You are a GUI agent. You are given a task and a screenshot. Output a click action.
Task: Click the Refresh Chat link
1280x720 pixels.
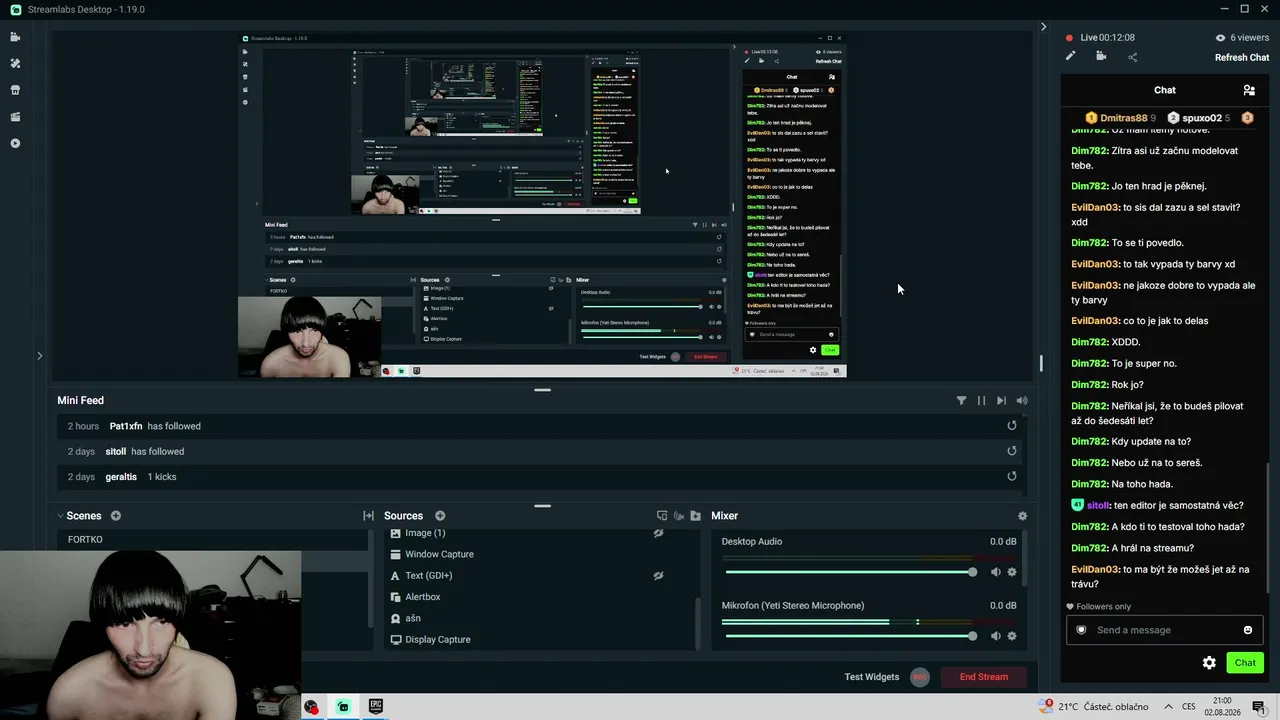[x=1242, y=57]
